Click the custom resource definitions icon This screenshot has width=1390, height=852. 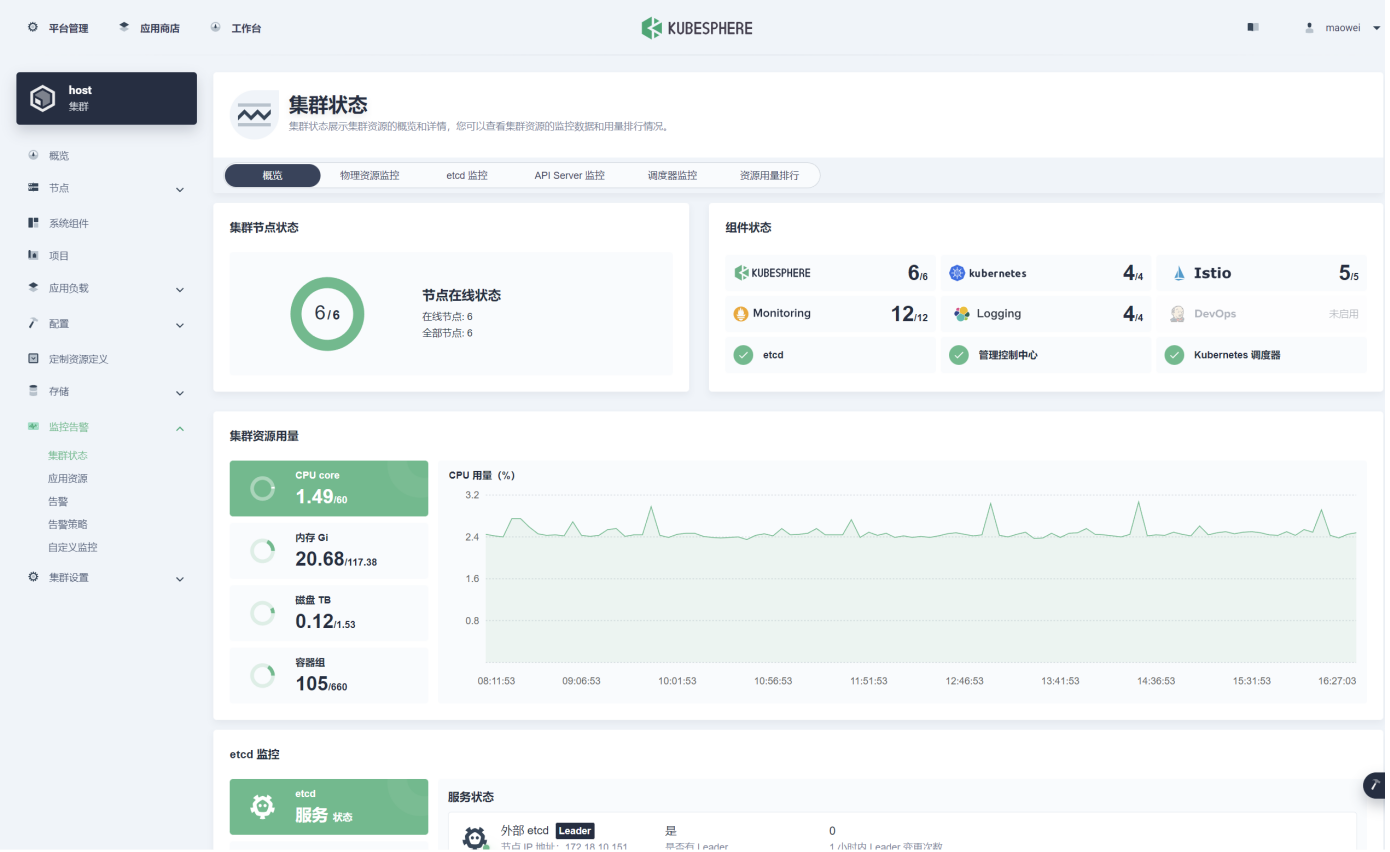click(33, 358)
